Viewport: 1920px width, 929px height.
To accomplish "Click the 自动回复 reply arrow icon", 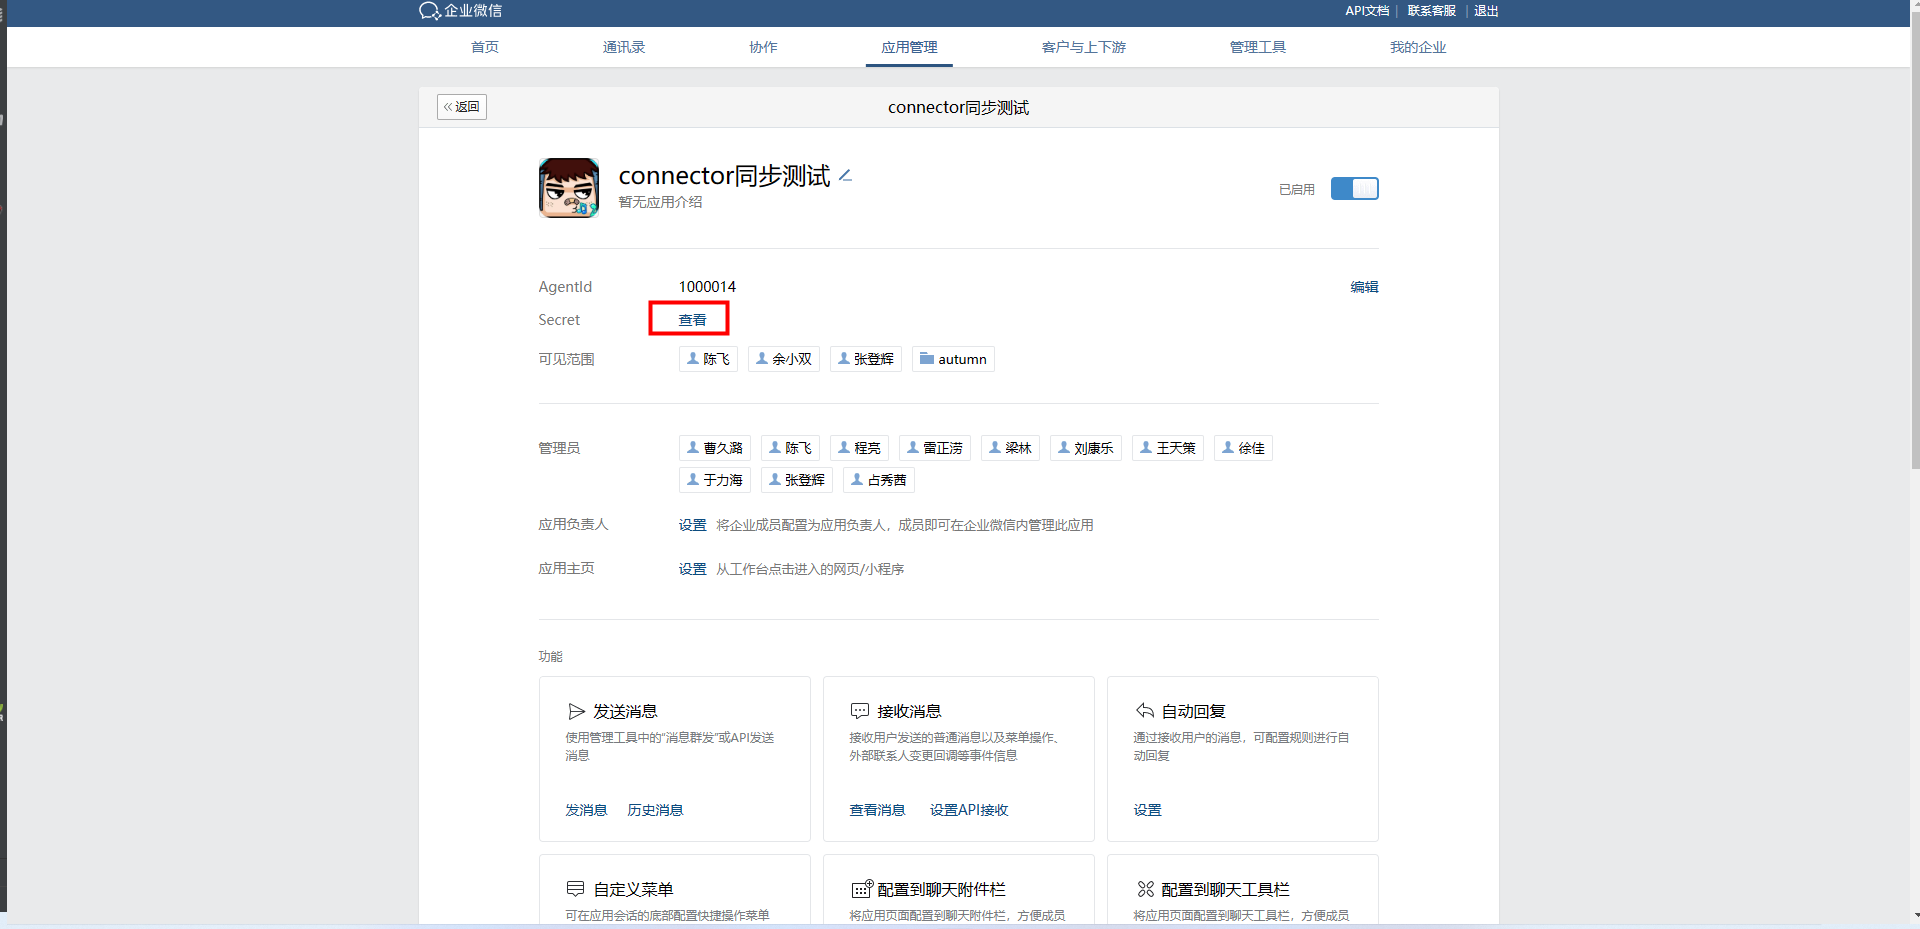I will coord(1145,711).
